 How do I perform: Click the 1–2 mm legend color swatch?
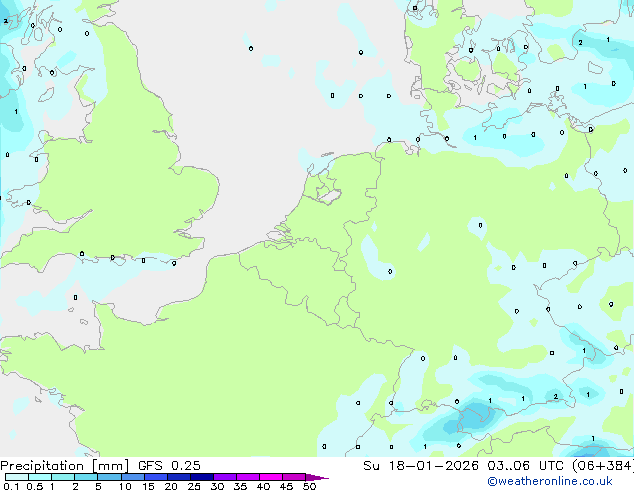(x=63, y=477)
